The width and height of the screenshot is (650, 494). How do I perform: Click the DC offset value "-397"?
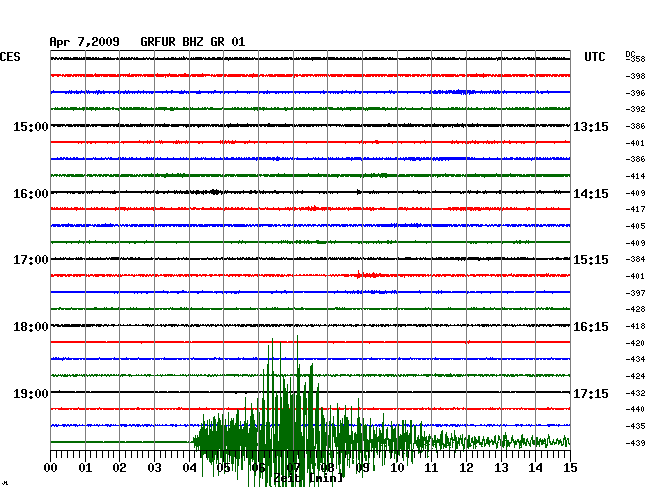(x=635, y=293)
